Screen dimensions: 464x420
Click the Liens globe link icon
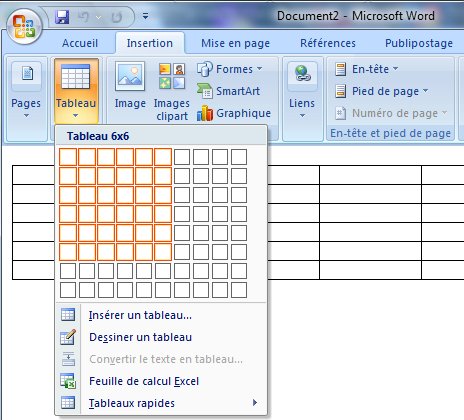(302, 74)
